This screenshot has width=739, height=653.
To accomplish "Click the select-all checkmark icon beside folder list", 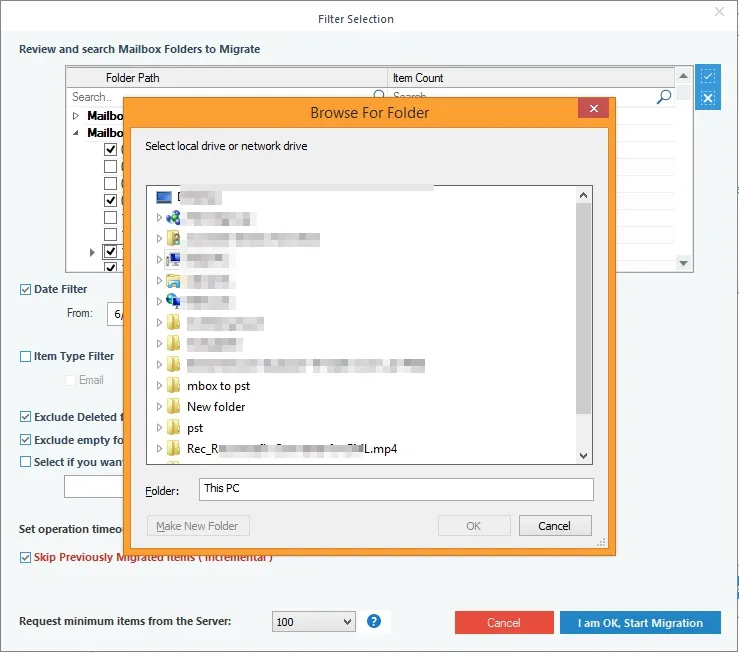I will click(707, 76).
